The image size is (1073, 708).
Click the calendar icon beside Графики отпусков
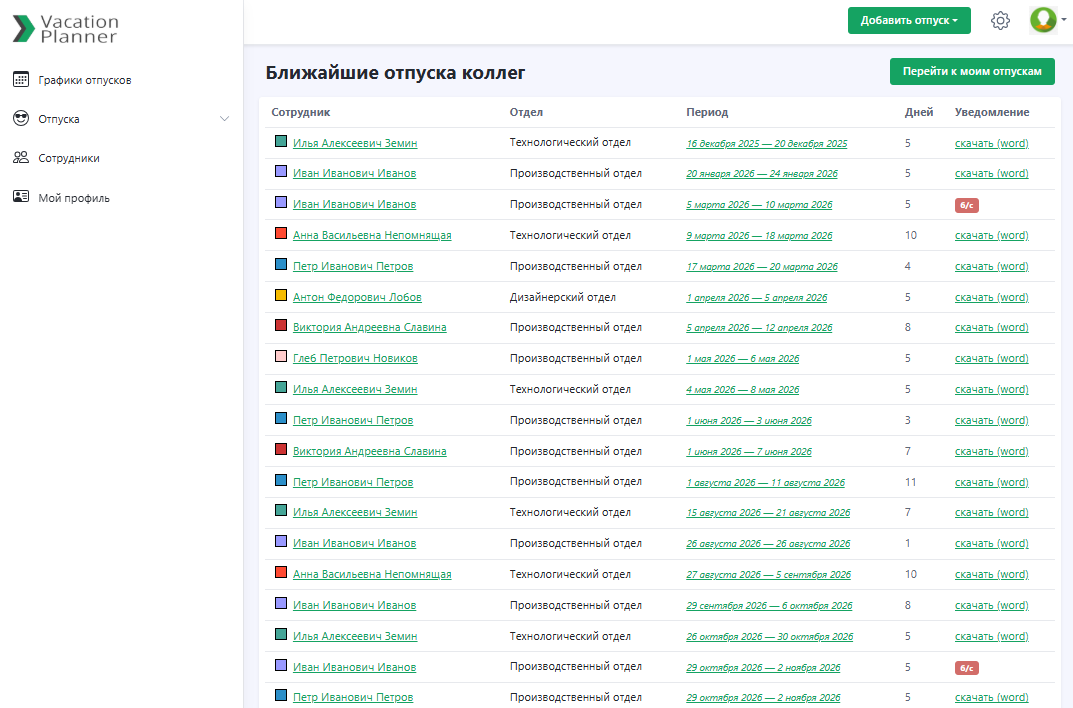20,80
